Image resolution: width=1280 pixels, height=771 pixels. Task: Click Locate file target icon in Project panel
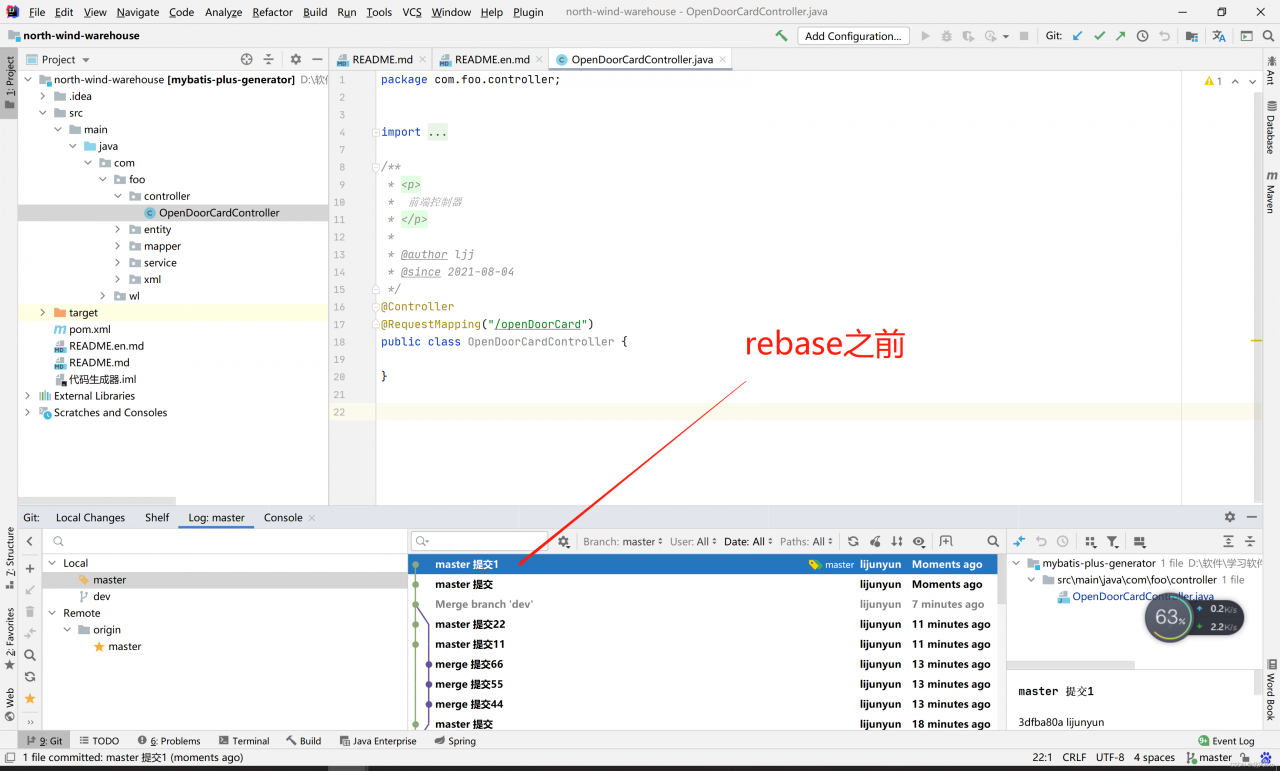point(247,59)
